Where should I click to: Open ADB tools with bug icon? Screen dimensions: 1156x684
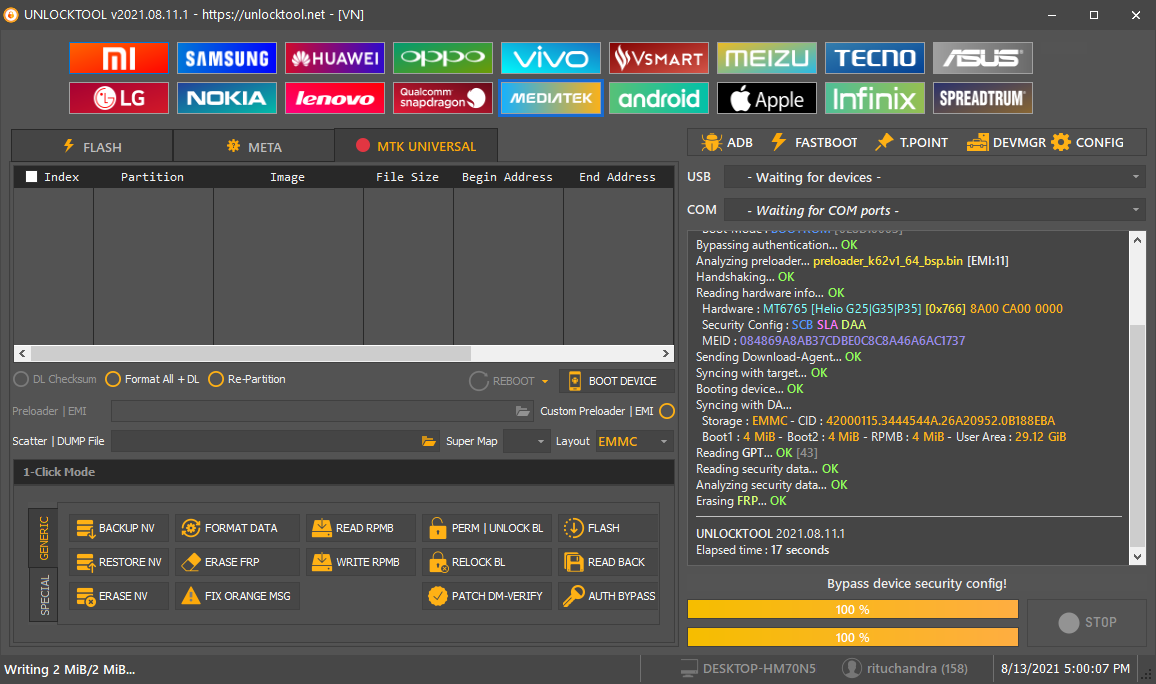[727, 142]
